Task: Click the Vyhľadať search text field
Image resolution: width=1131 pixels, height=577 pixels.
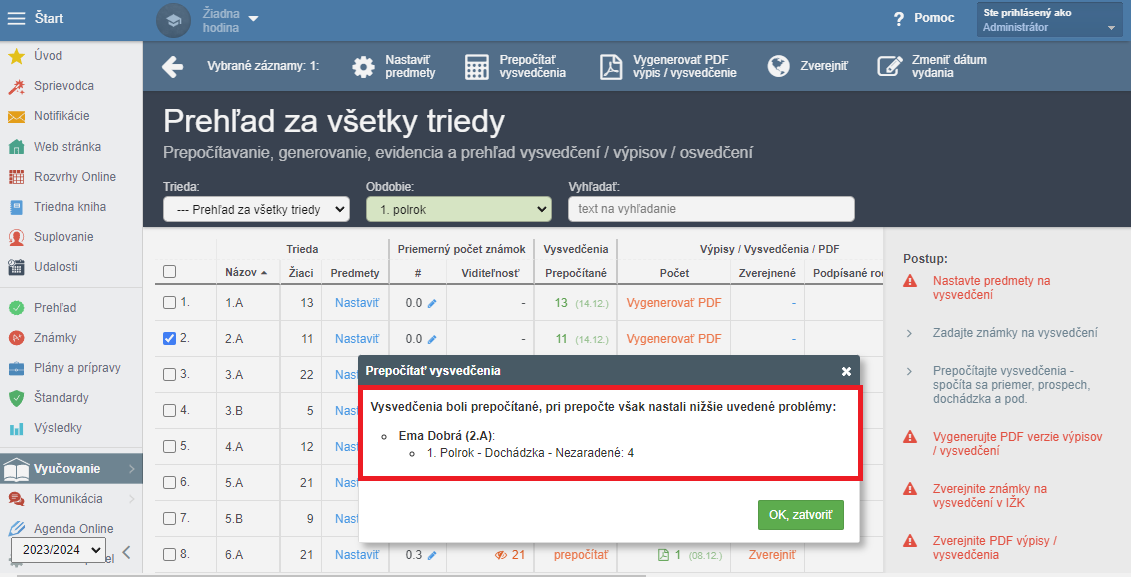Action: tap(711, 209)
